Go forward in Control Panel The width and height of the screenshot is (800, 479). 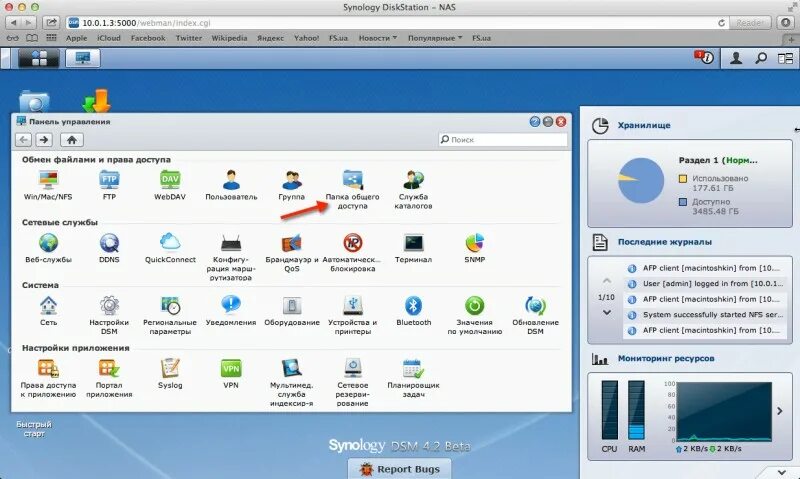(x=44, y=140)
